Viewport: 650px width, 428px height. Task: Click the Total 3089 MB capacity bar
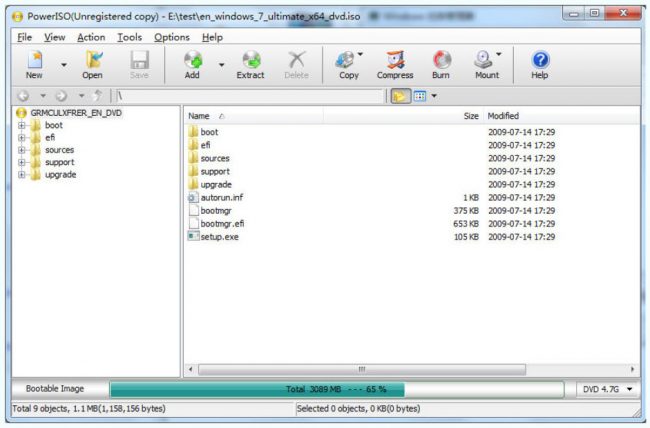tap(342, 388)
